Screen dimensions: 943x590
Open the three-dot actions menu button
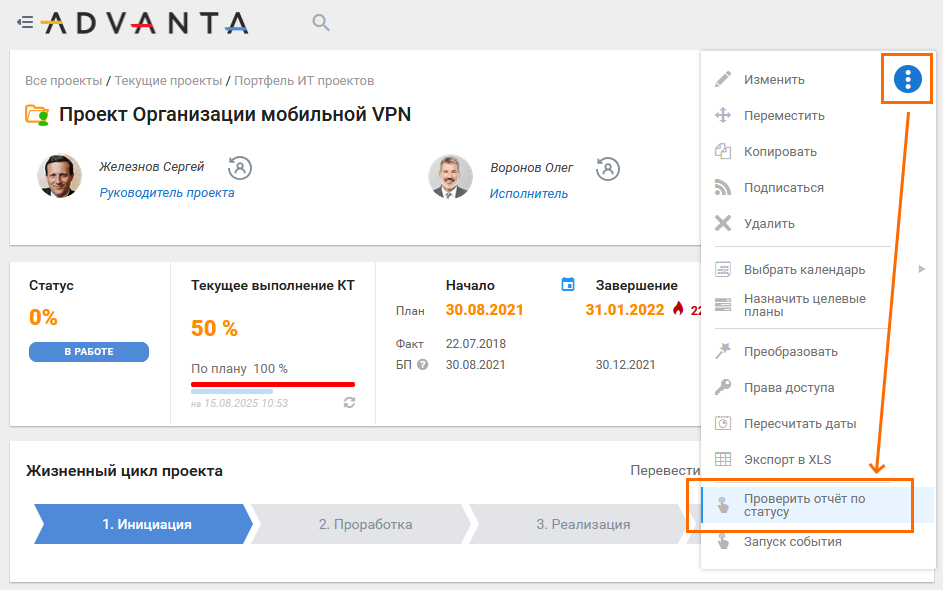pyautogui.click(x=907, y=79)
